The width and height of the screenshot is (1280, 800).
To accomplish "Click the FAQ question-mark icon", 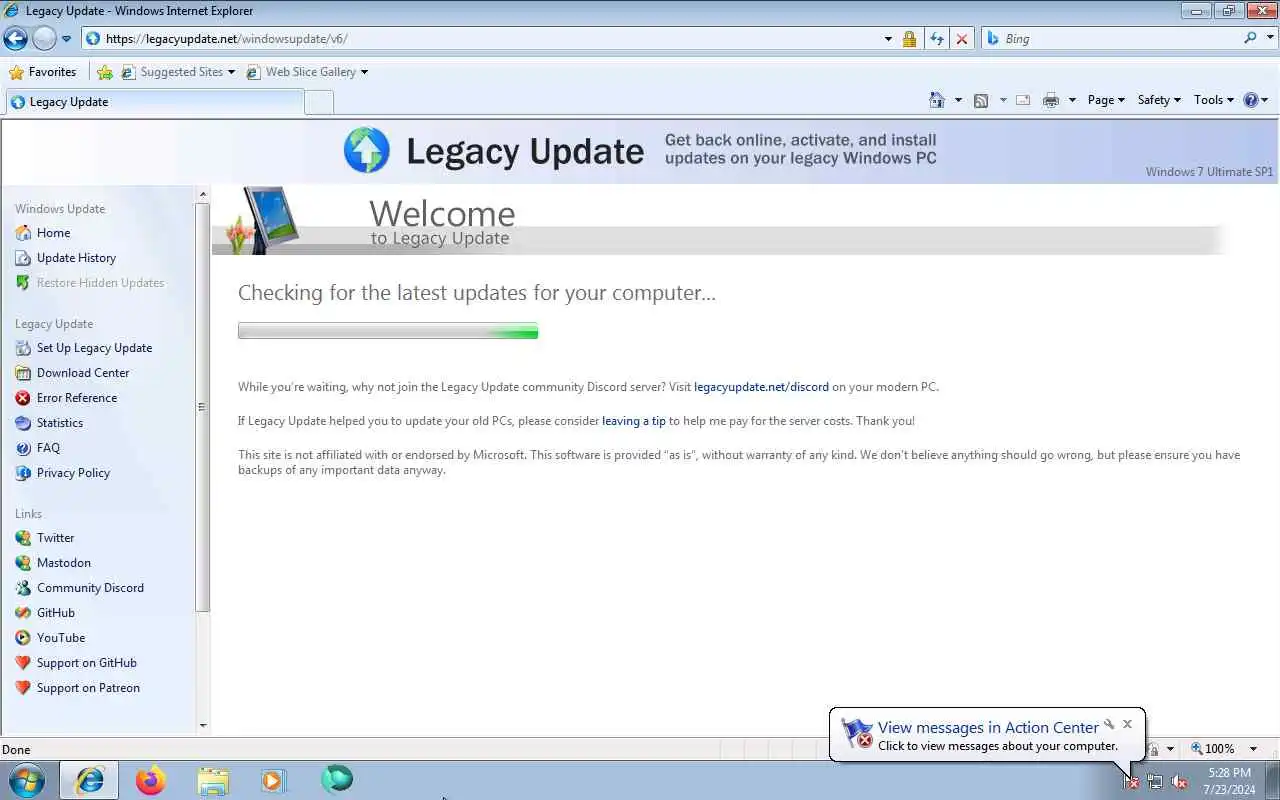I will 23,448.
